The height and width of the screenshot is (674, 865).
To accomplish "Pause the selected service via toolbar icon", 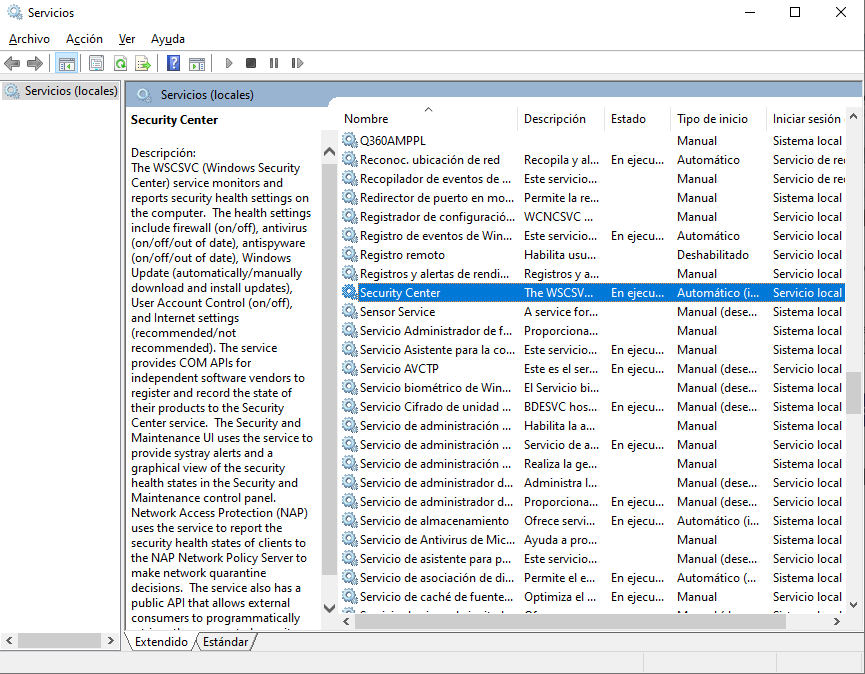I will [x=275, y=63].
